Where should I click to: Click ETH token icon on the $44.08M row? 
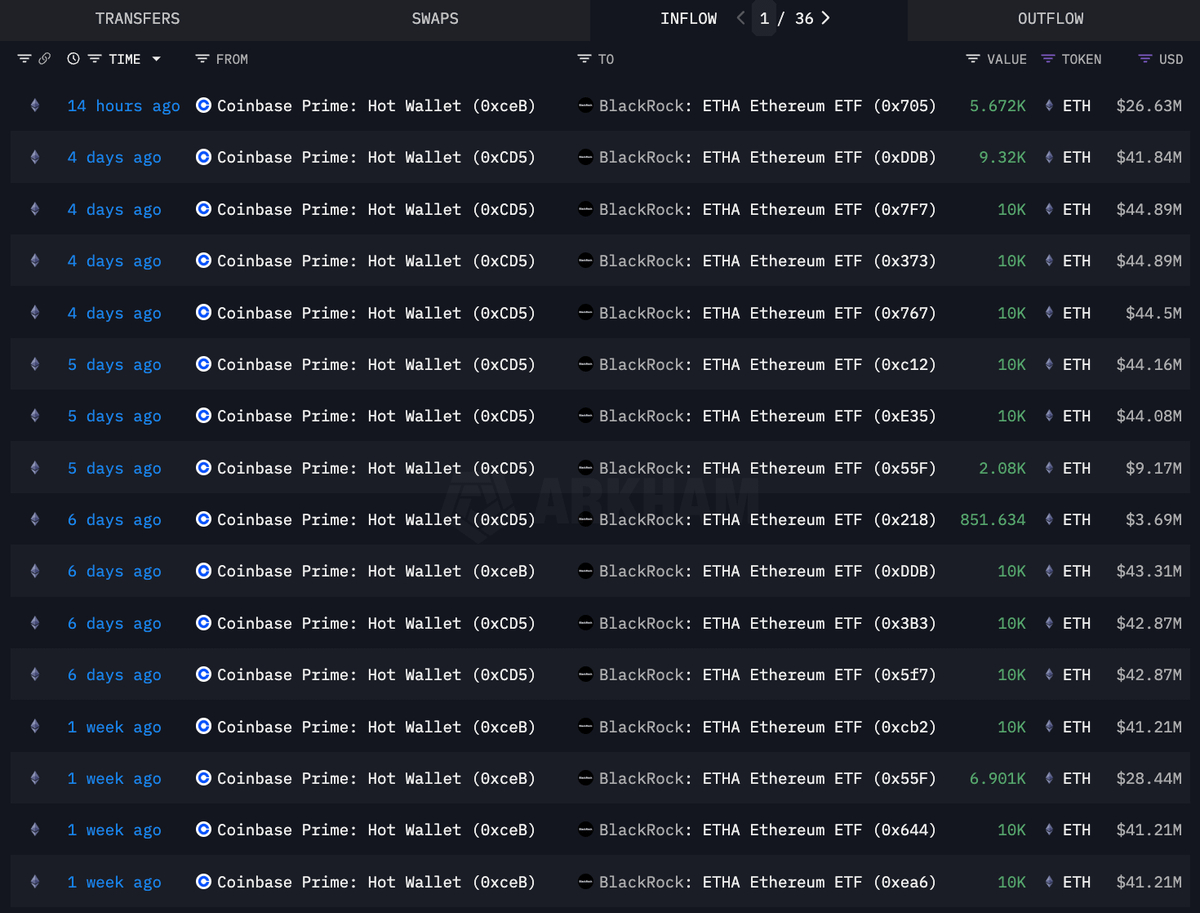click(x=1049, y=416)
